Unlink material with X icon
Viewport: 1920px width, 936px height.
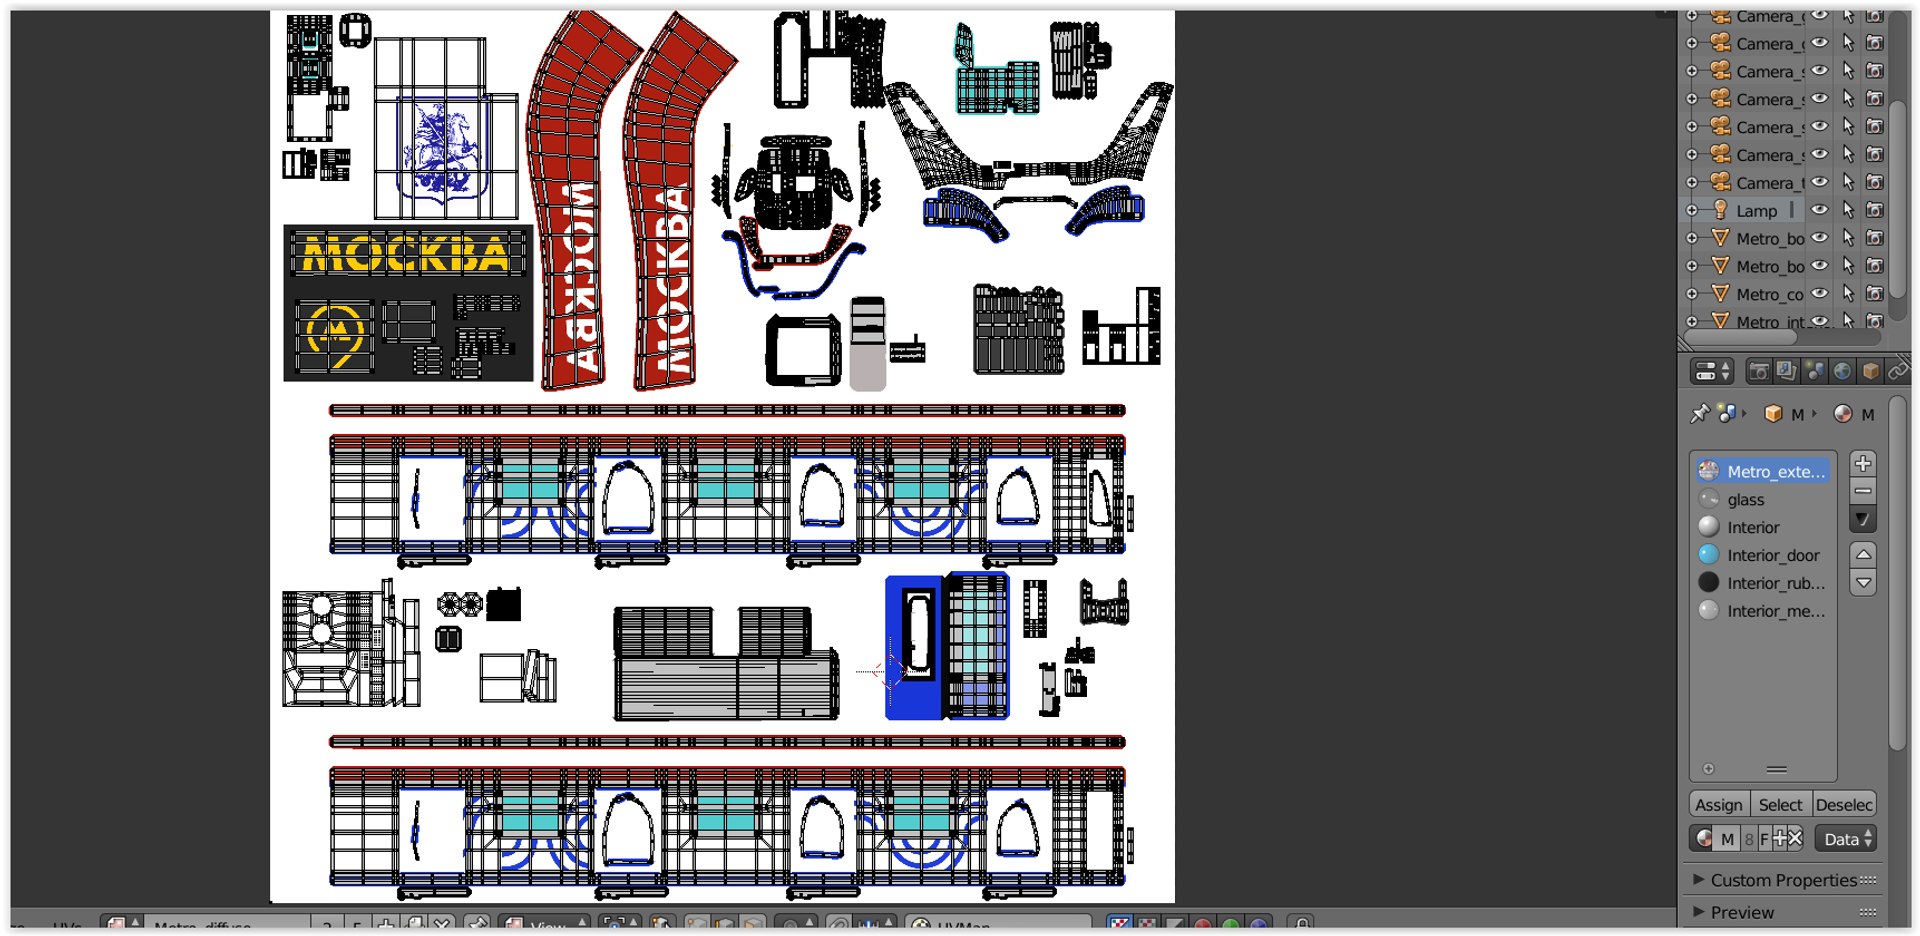point(1795,839)
